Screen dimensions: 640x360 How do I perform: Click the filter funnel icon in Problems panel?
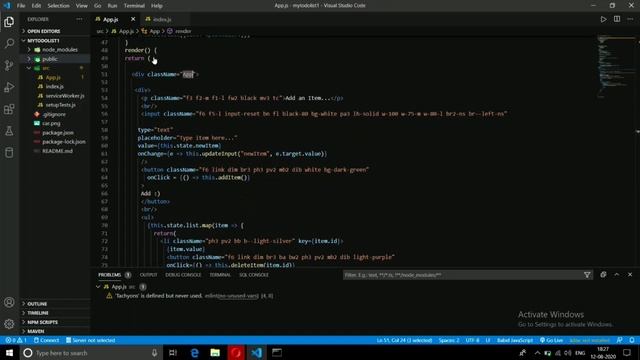click(x=587, y=275)
